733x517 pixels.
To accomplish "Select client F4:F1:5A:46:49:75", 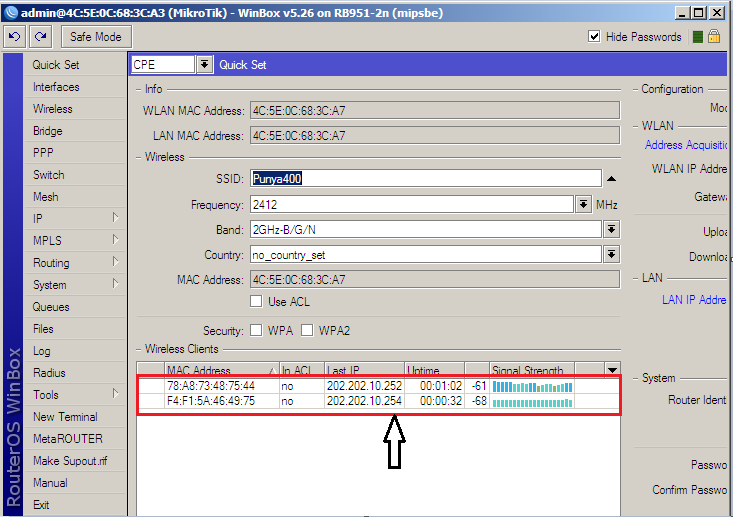I will [x=379, y=401].
